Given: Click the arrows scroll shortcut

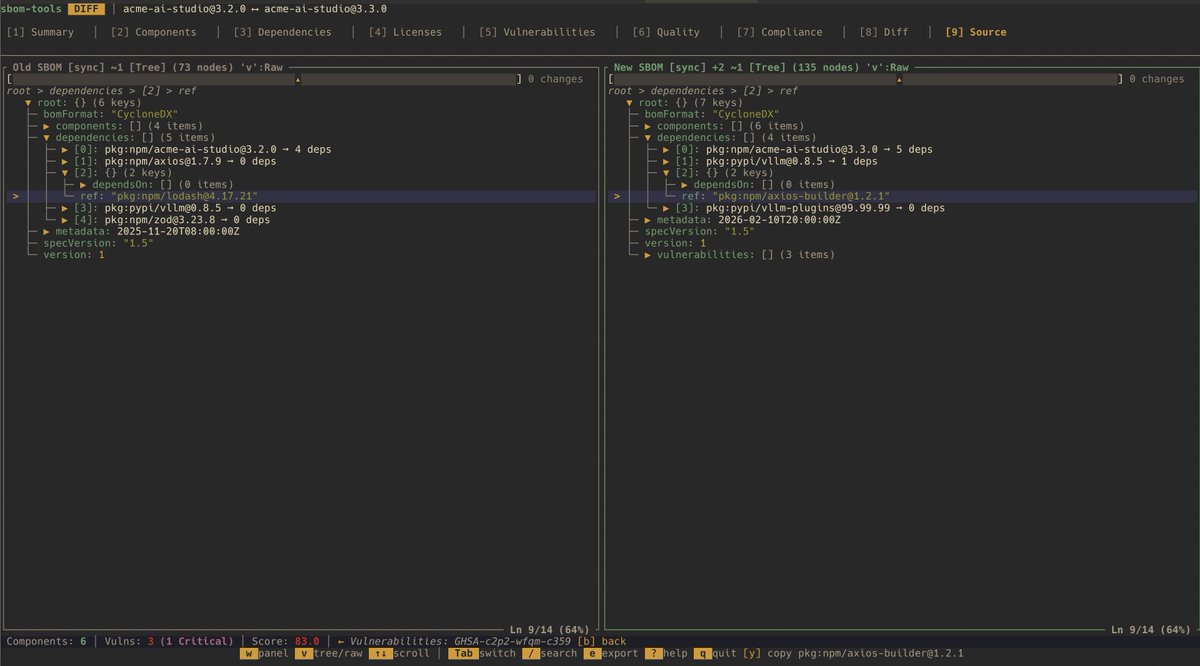Looking at the screenshot, I should click(x=399, y=654).
